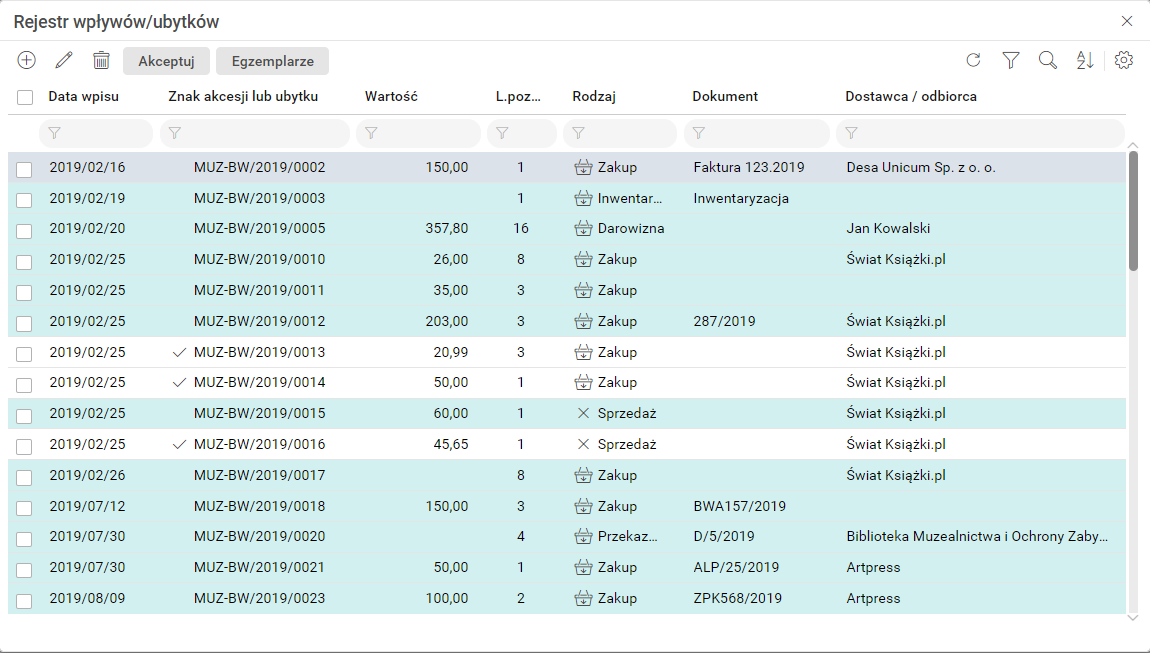Check the row MUZ-BW/2019/0018
The height and width of the screenshot is (653, 1150).
(24, 508)
